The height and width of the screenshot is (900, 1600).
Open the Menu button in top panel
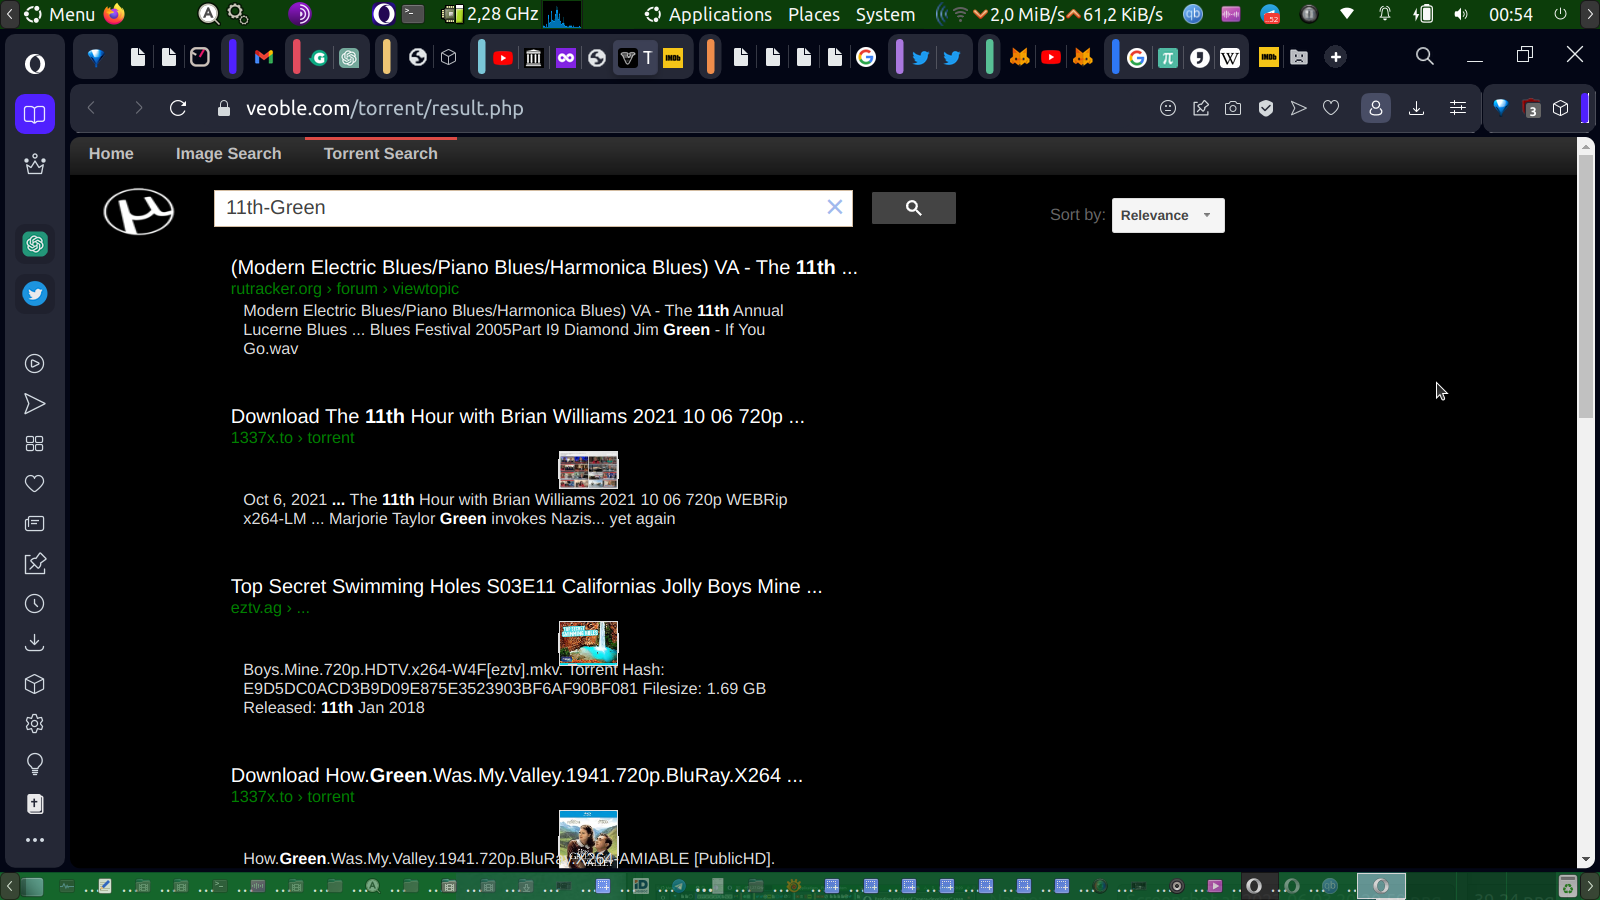(59, 14)
